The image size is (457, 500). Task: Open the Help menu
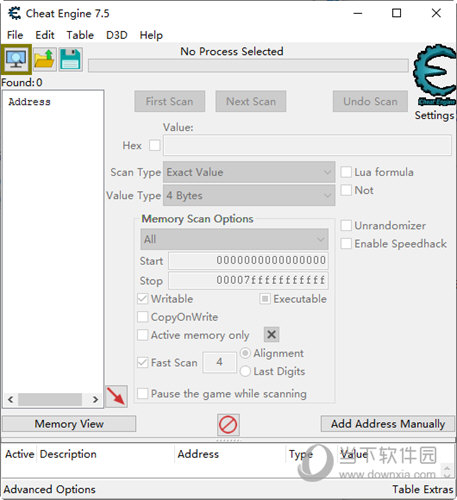pyautogui.click(x=151, y=35)
